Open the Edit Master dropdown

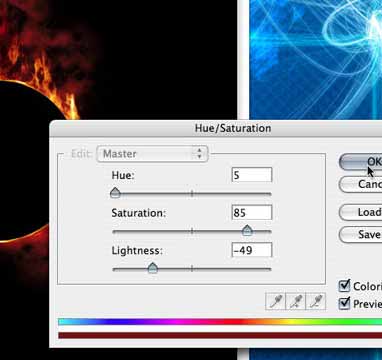(x=152, y=154)
